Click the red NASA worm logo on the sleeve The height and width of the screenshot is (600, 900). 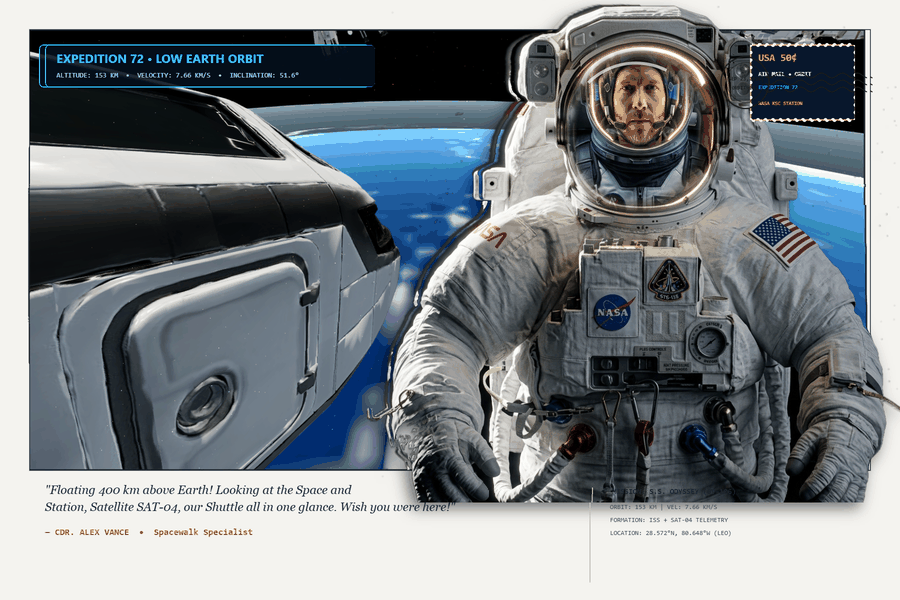(492, 233)
